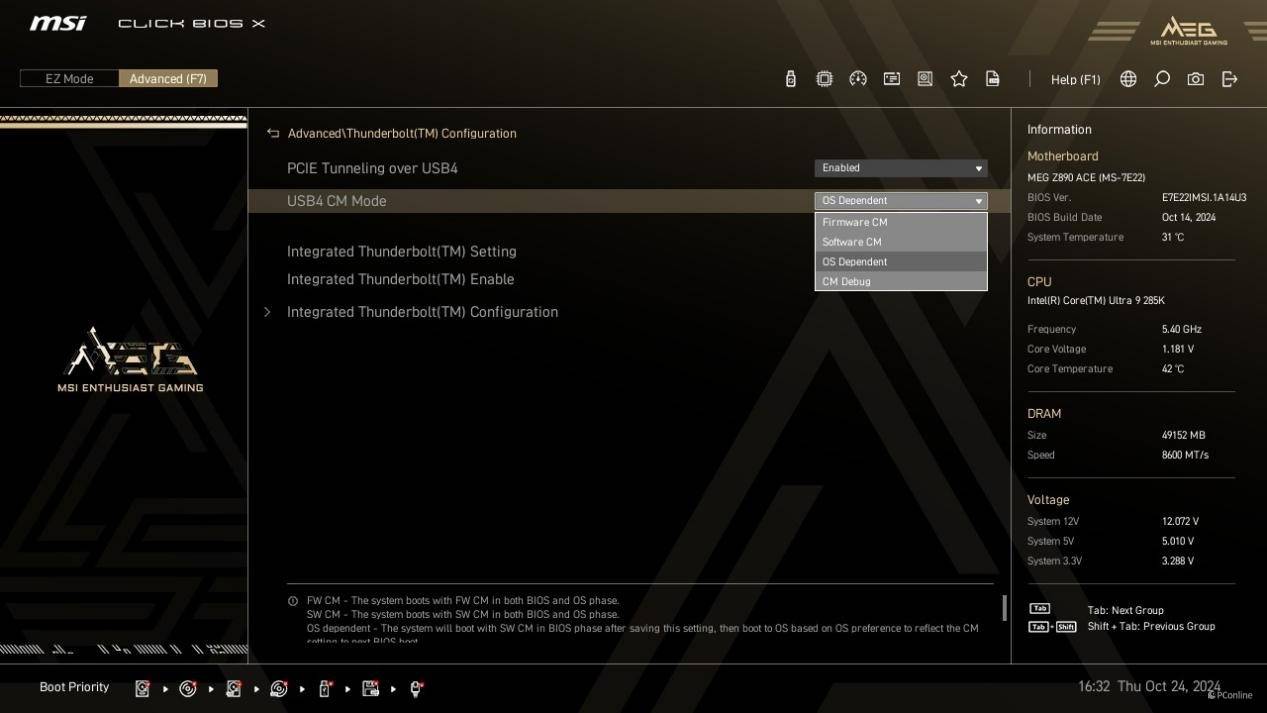This screenshot has height=713, width=1267.
Task: Collapse the USB4 CM Mode dropdown
Action: click(x=901, y=201)
